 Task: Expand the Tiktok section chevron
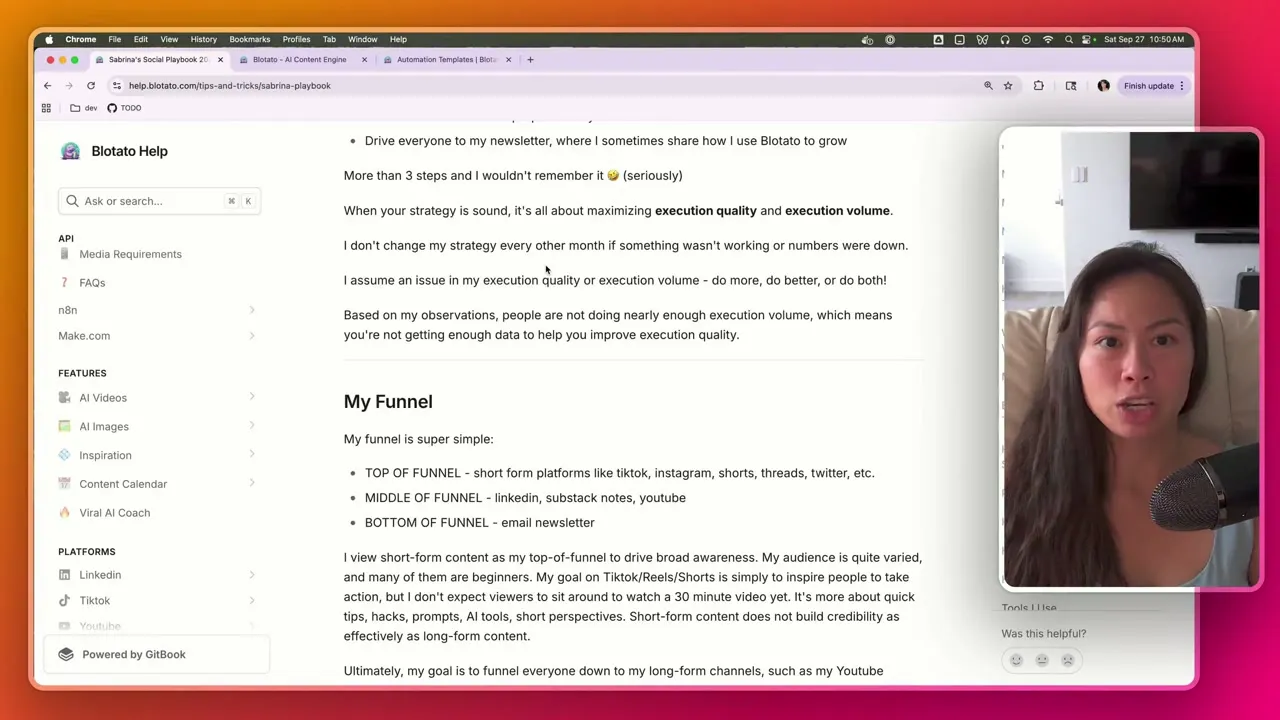click(252, 601)
